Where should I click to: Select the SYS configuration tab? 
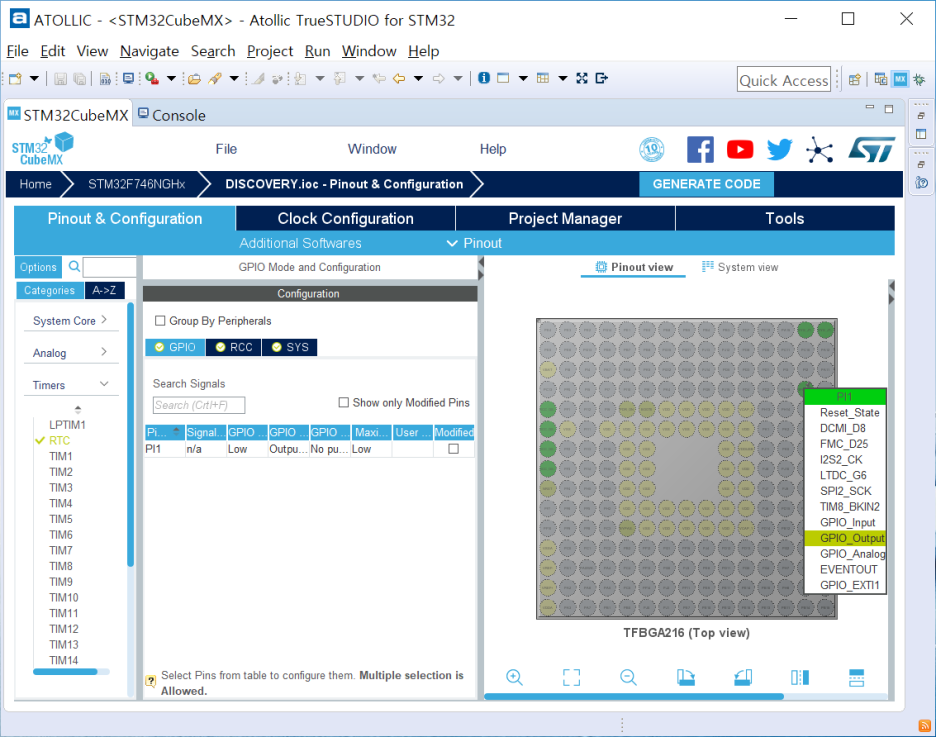click(x=290, y=347)
